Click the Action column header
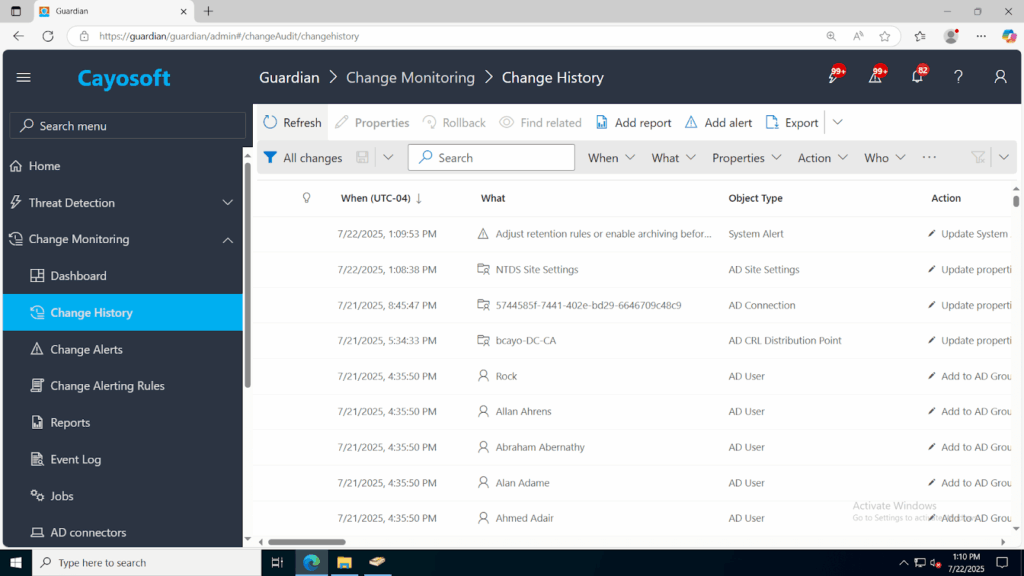 (946, 198)
